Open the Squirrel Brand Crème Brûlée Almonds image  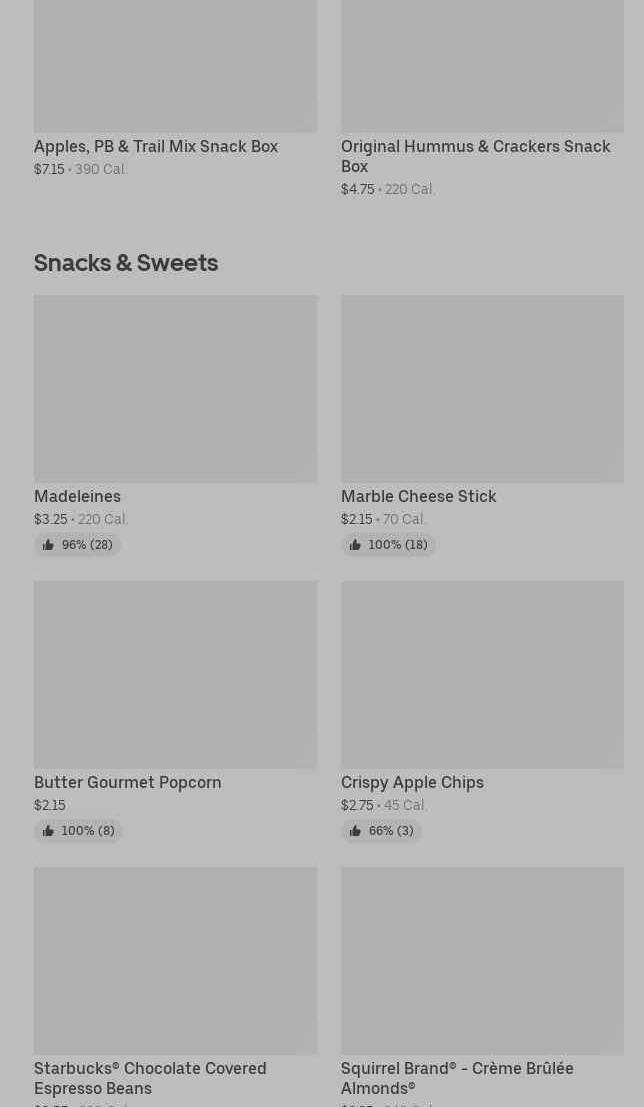(x=482, y=961)
